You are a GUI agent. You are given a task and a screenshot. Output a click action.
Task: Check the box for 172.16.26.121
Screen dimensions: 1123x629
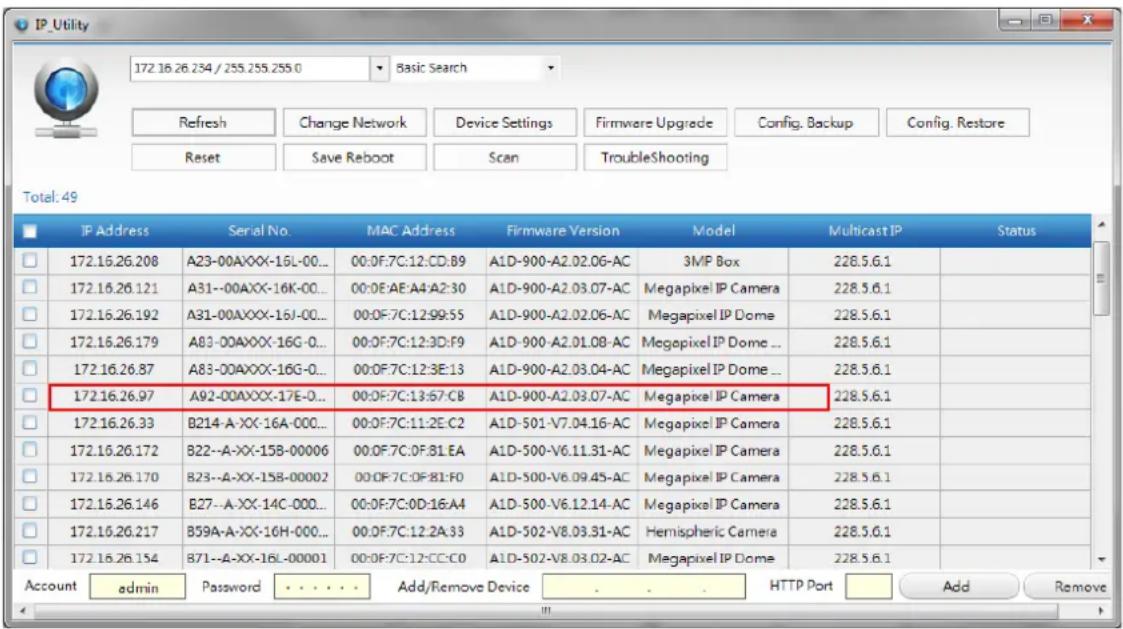(30, 288)
